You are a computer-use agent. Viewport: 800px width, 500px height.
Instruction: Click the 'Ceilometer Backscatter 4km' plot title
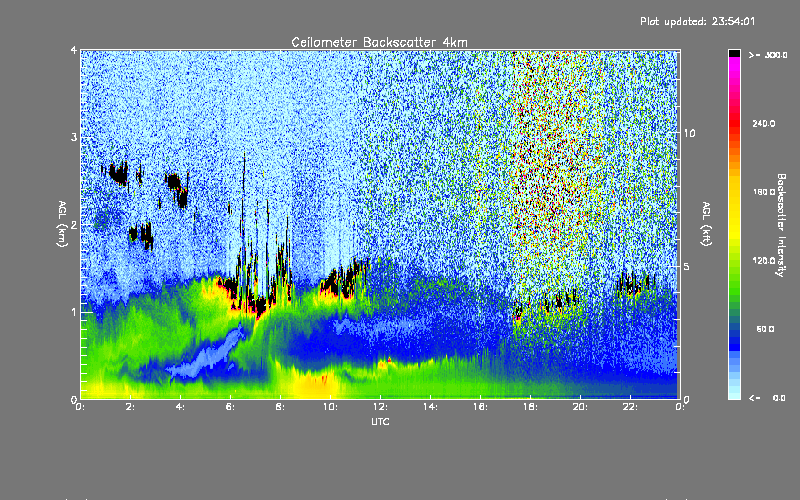[x=379, y=42]
